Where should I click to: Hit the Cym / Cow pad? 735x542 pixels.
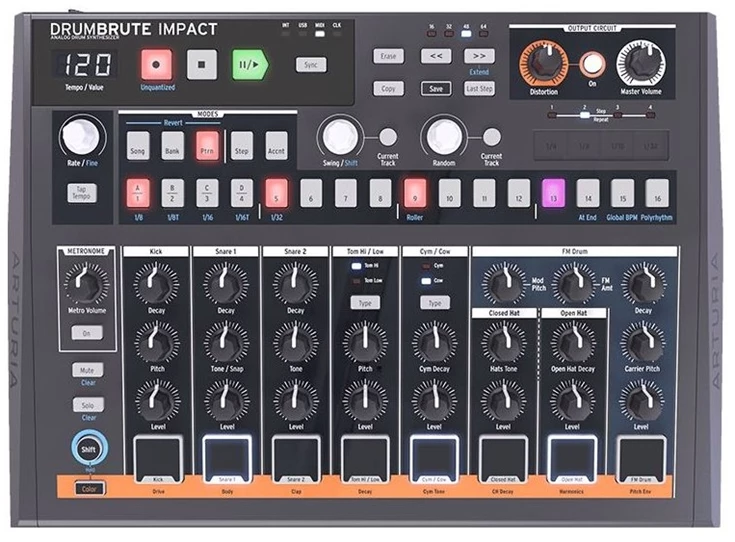click(x=434, y=459)
